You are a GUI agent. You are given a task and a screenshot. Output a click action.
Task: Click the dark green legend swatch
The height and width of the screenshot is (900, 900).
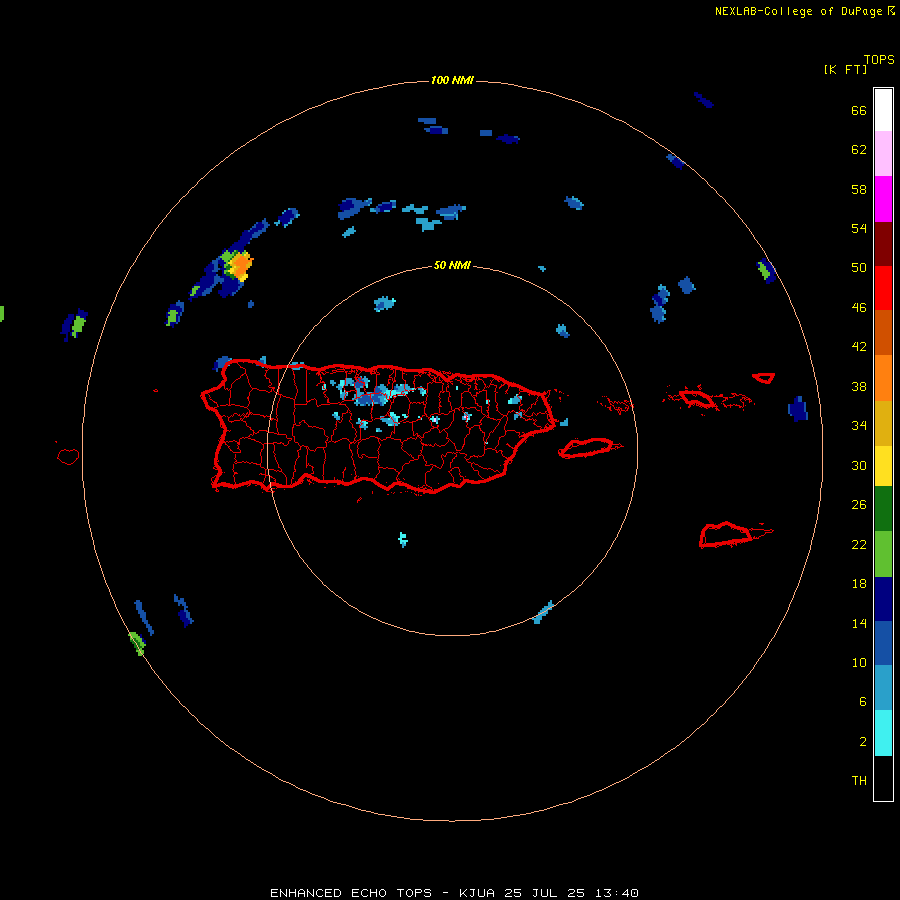883,509
